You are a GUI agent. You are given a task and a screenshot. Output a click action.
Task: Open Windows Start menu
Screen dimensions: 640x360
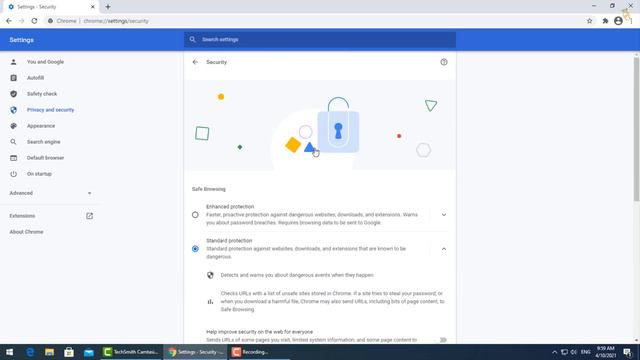click(9, 352)
